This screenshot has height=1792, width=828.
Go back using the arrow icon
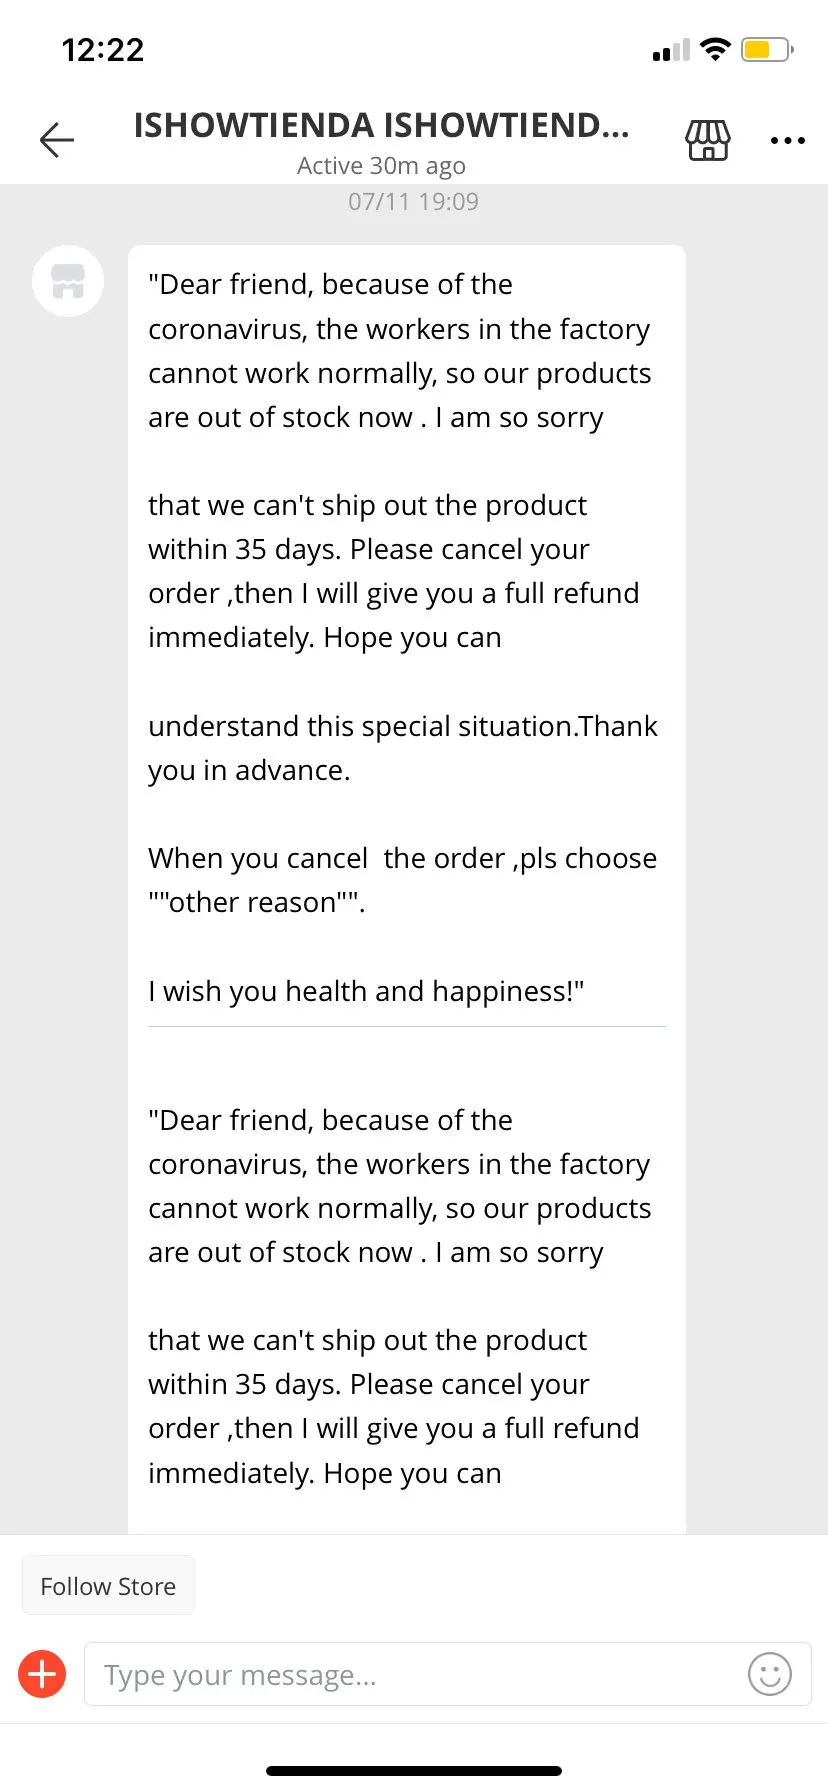pyautogui.click(x=57, y=140)
